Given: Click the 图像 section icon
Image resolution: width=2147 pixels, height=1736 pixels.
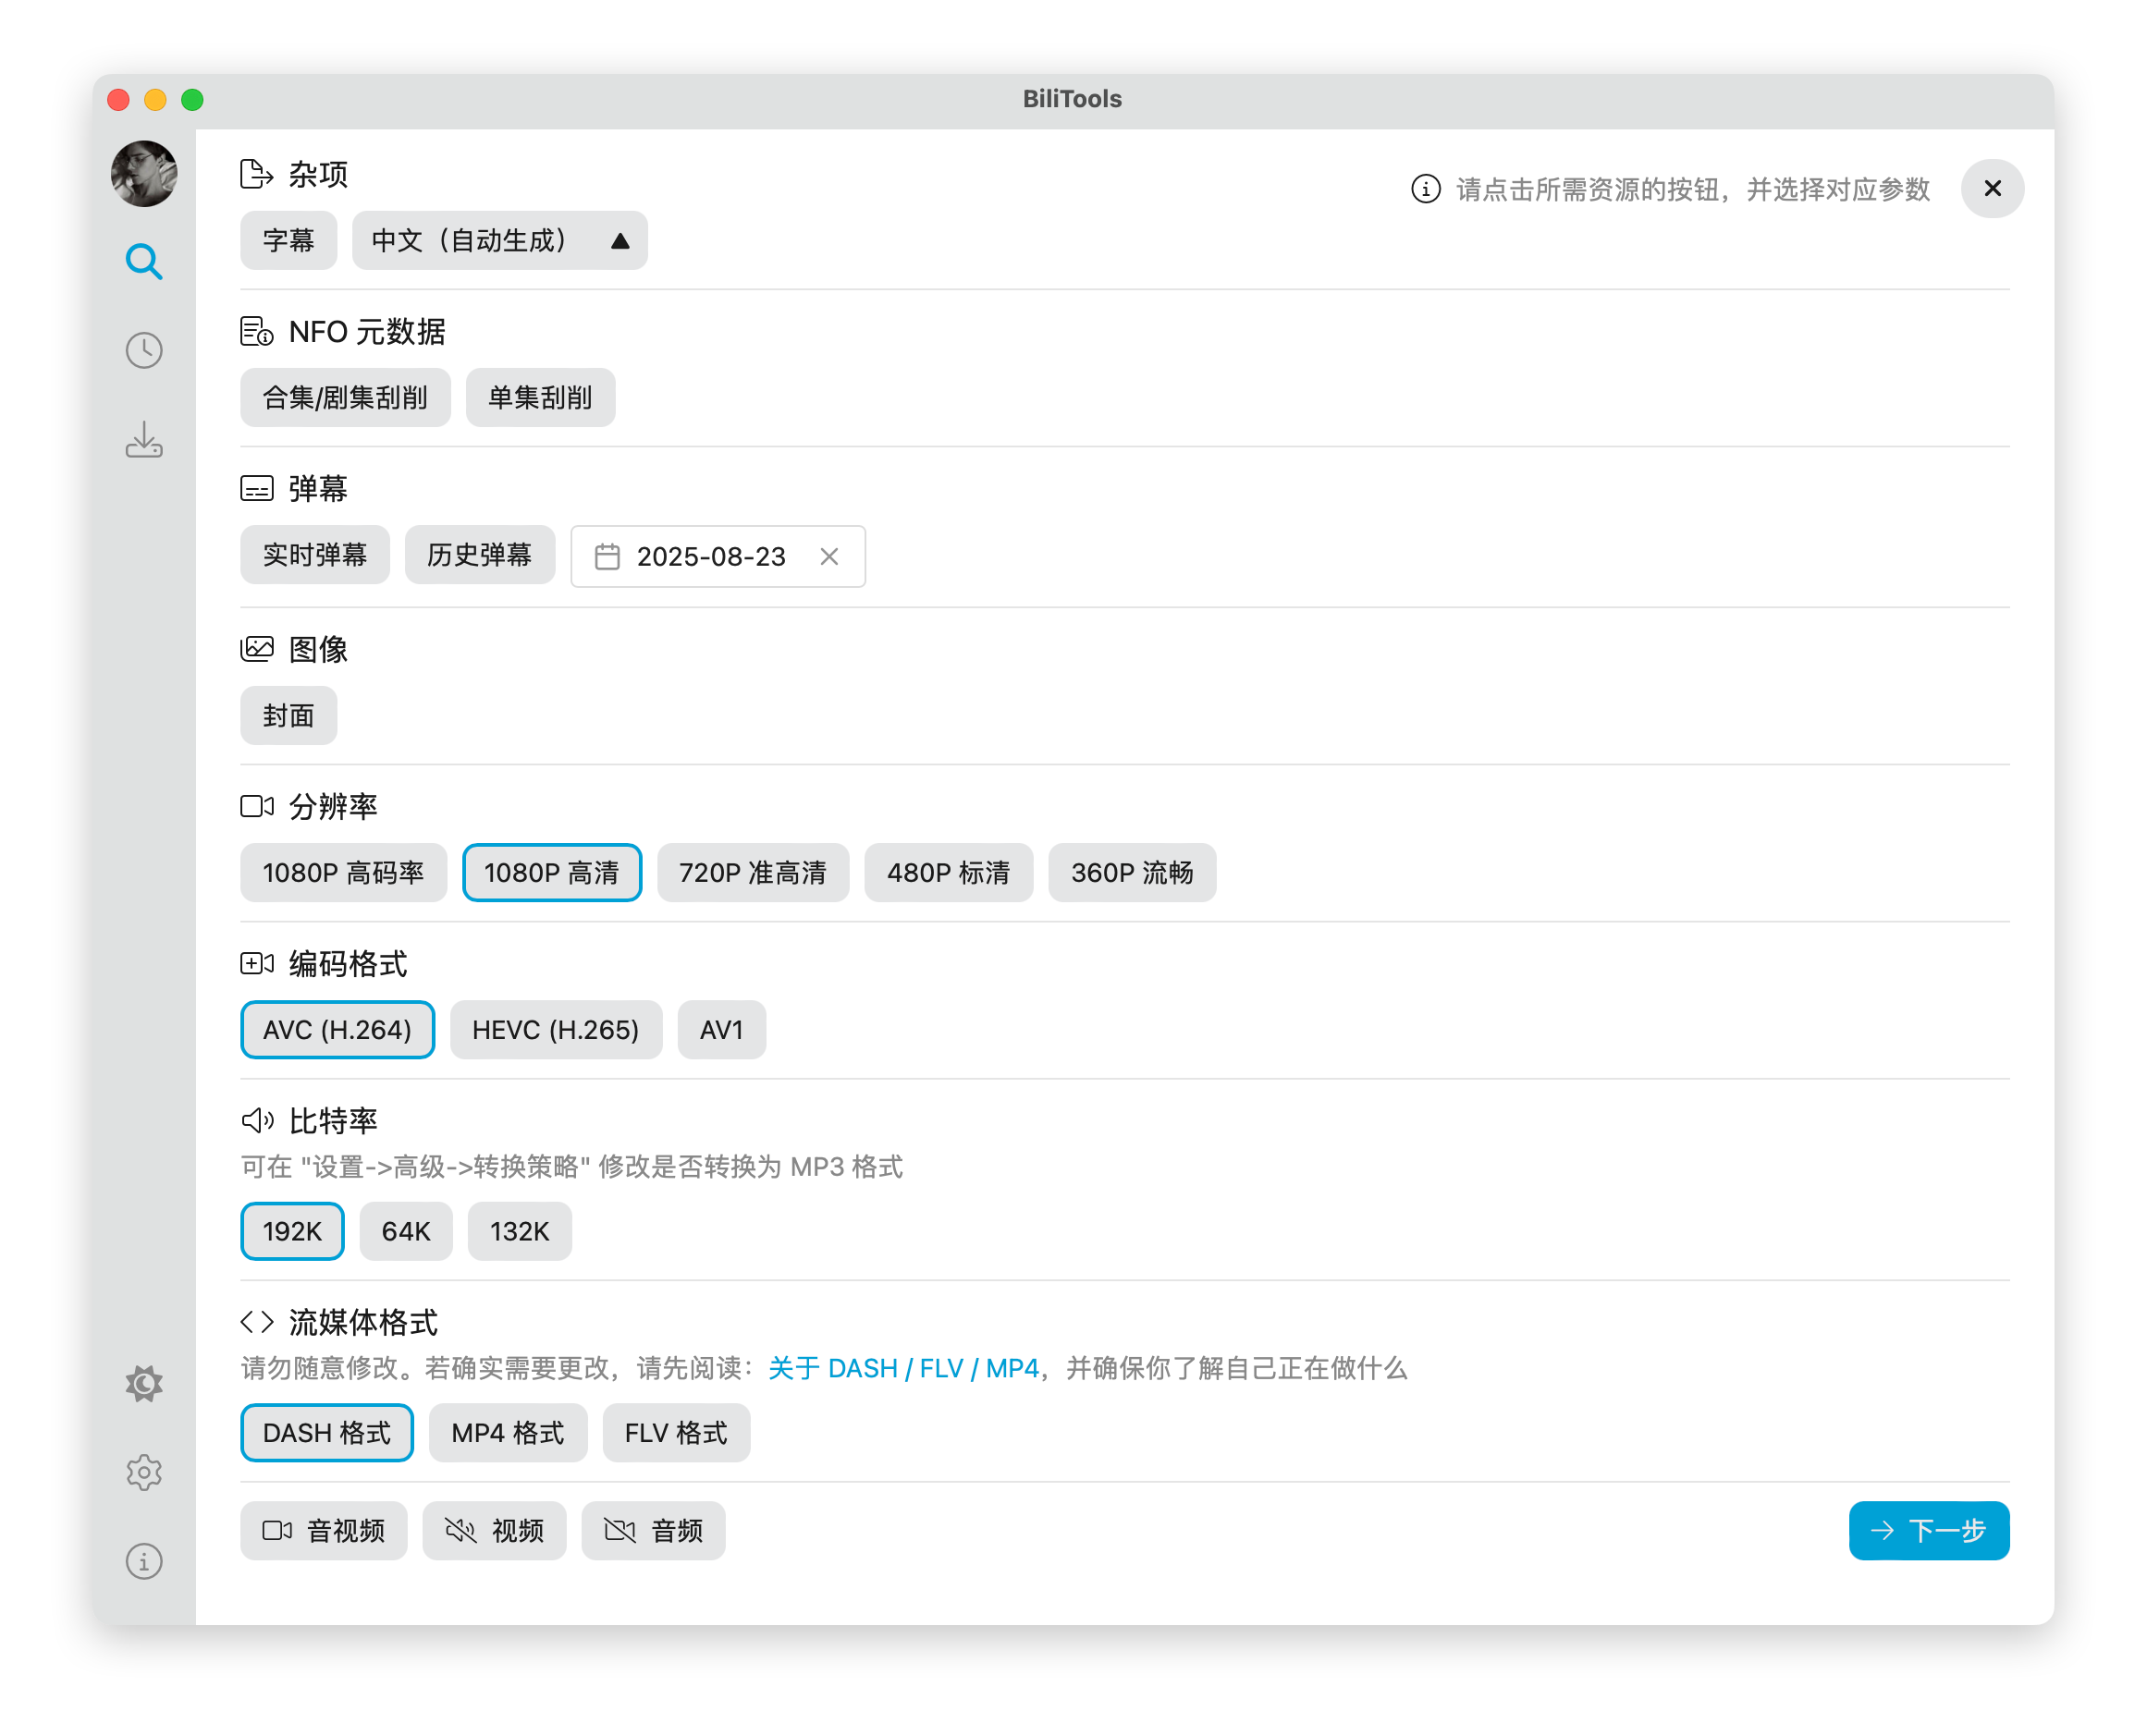Looking at the screenshot, I should [x=257, y=649].
